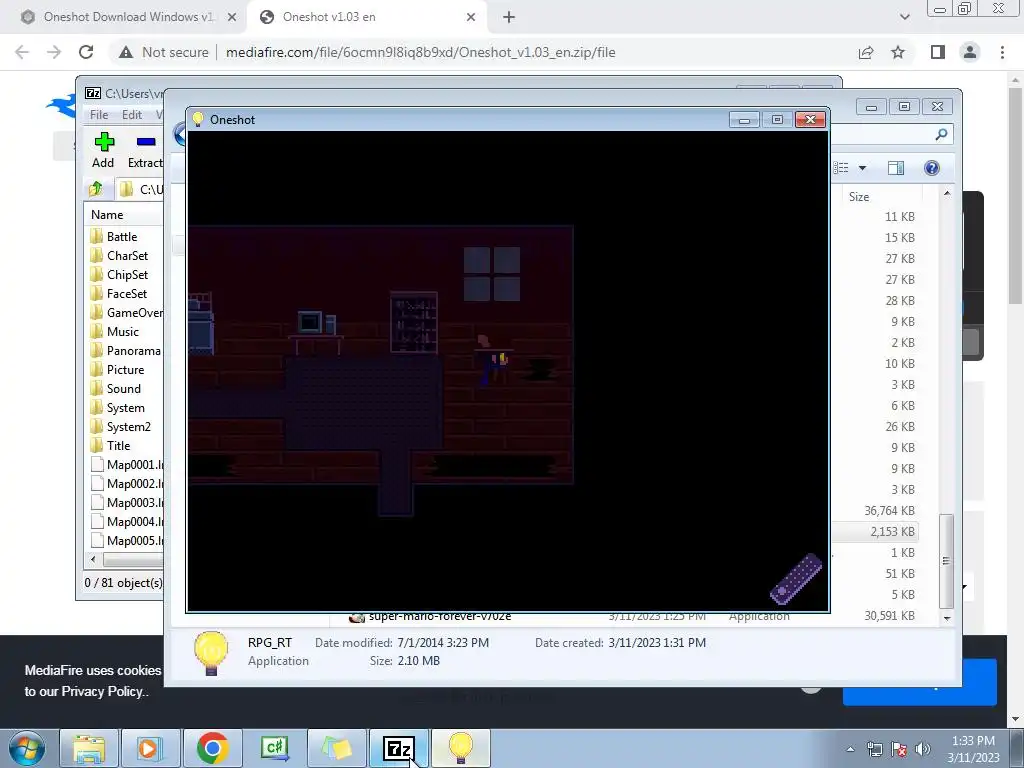Share this page icon in Chrome
Screen dimensions: 1024x768
coord(866,52)
